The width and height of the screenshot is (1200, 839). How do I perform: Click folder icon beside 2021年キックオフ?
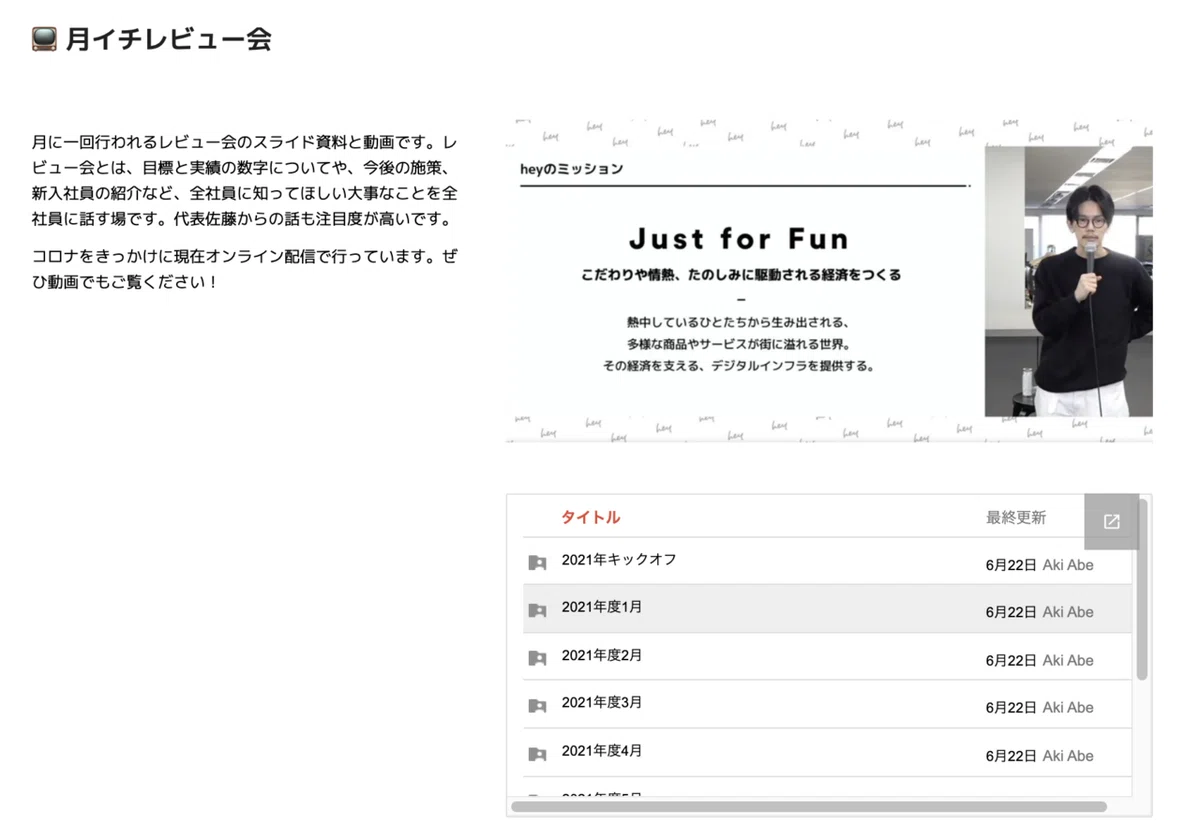tap(537, 563)
